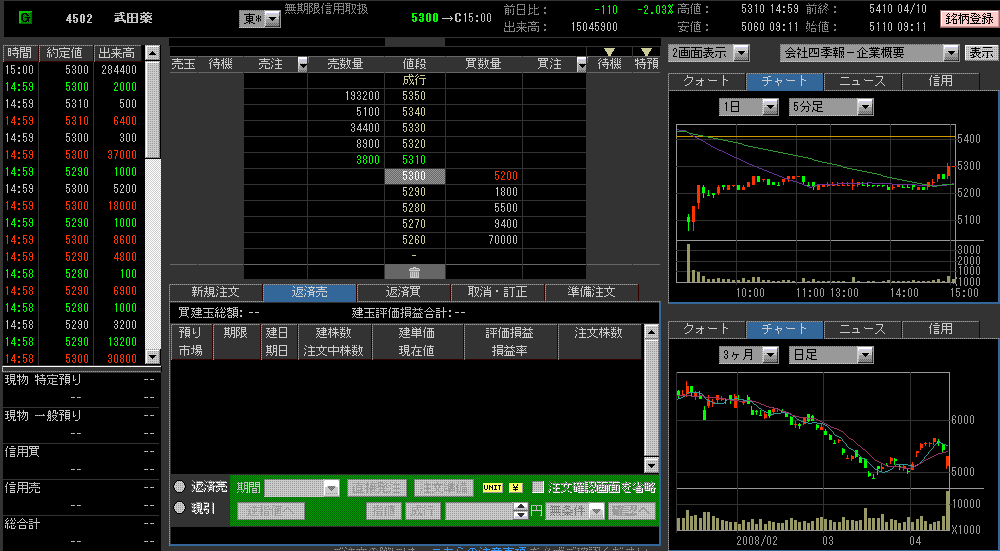Image resolution: width=1000 pixels, height=551 pixels.
Task: Select the 現引 radio button
Action: (180, 508)
